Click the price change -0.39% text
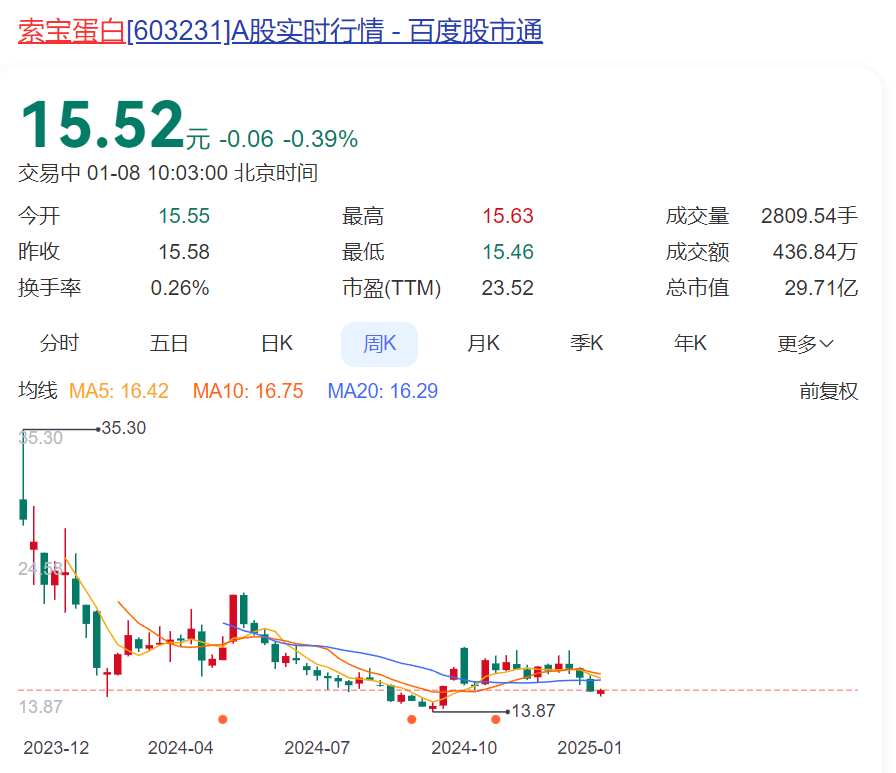Screen dimensions: 896x773 coord(321,139)
